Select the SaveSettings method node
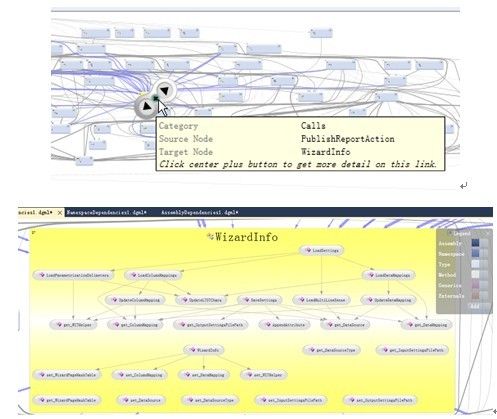Screen dimensions: 497x419 point(260,300)
